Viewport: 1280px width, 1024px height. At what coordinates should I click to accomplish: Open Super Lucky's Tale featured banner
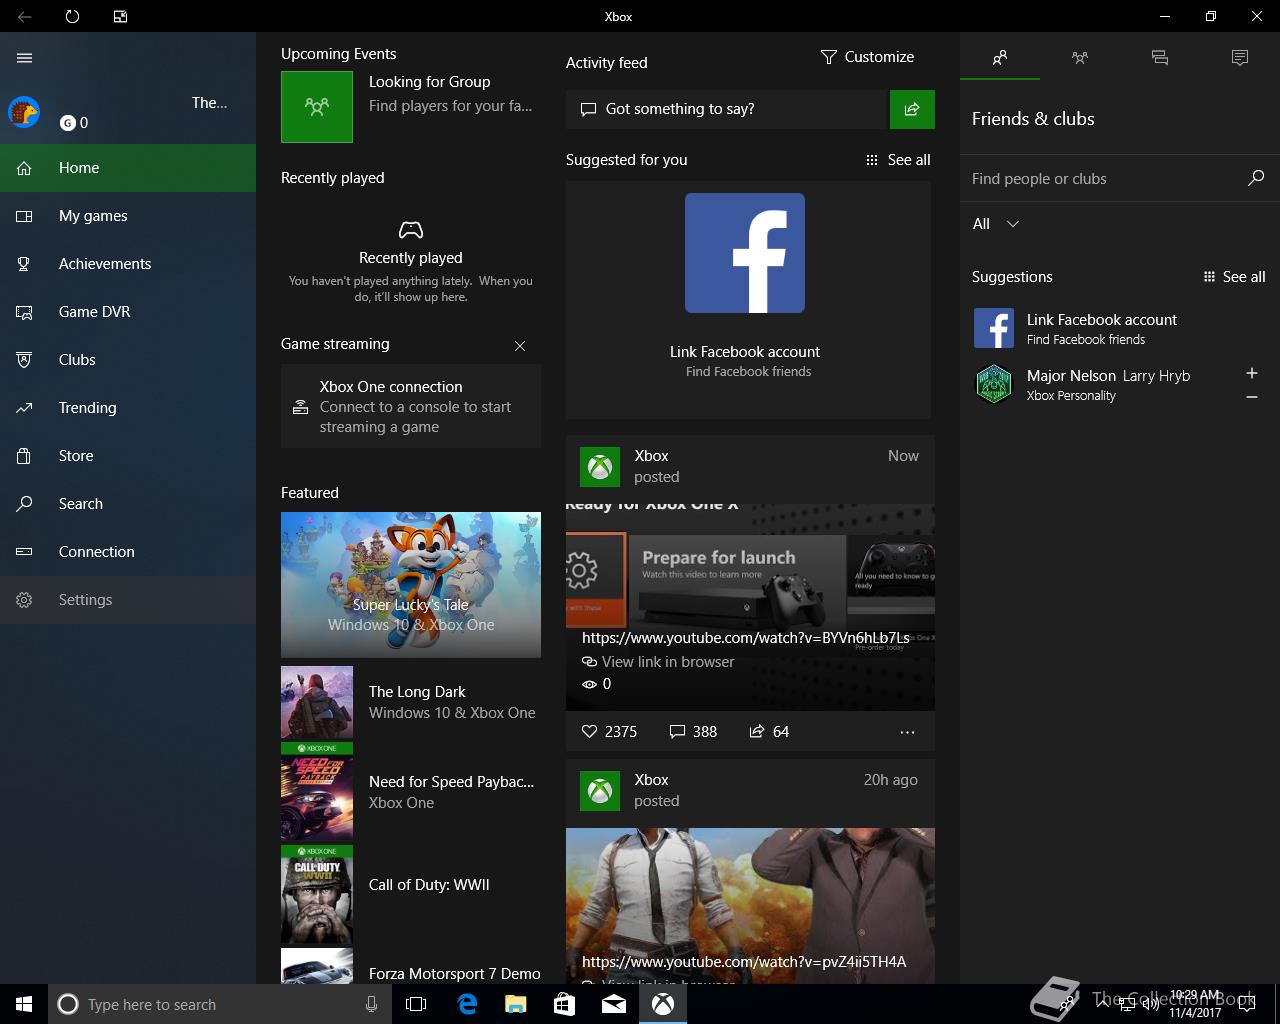coord(411,585)
